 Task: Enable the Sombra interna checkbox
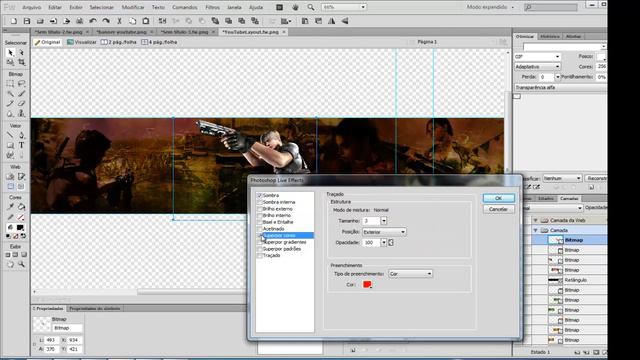point(259,202)
